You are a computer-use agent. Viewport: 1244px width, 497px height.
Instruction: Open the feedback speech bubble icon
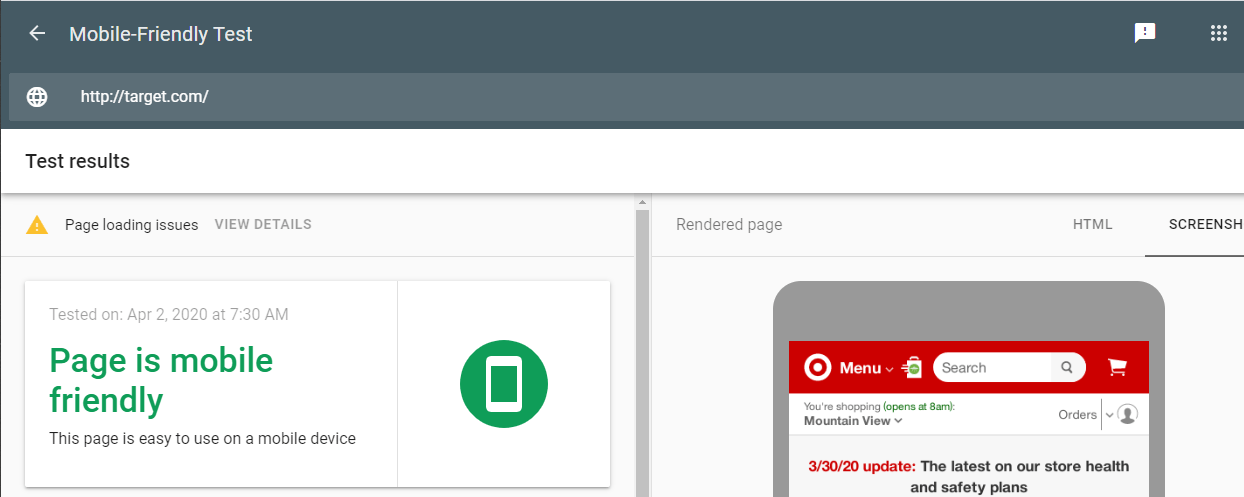(x=1145, y=33)
